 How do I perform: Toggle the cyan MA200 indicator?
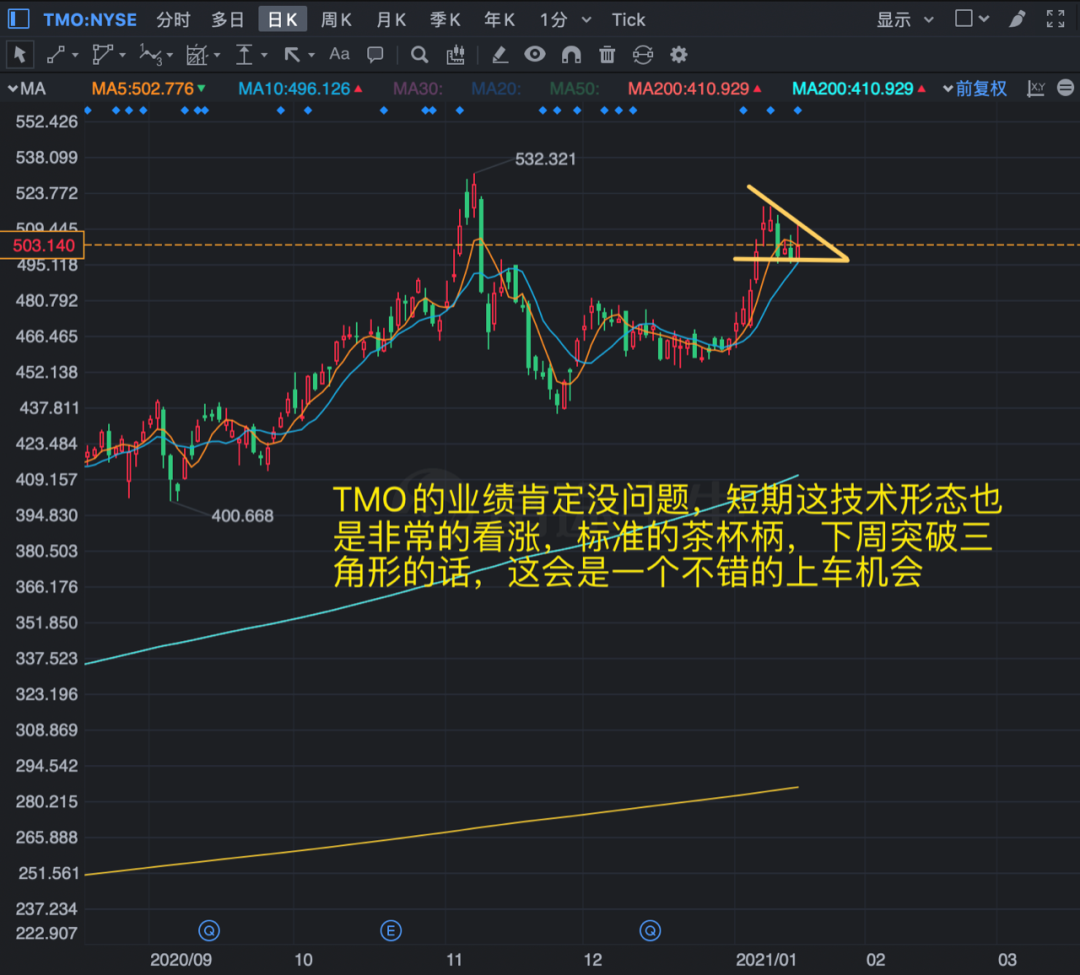[859, 88]
